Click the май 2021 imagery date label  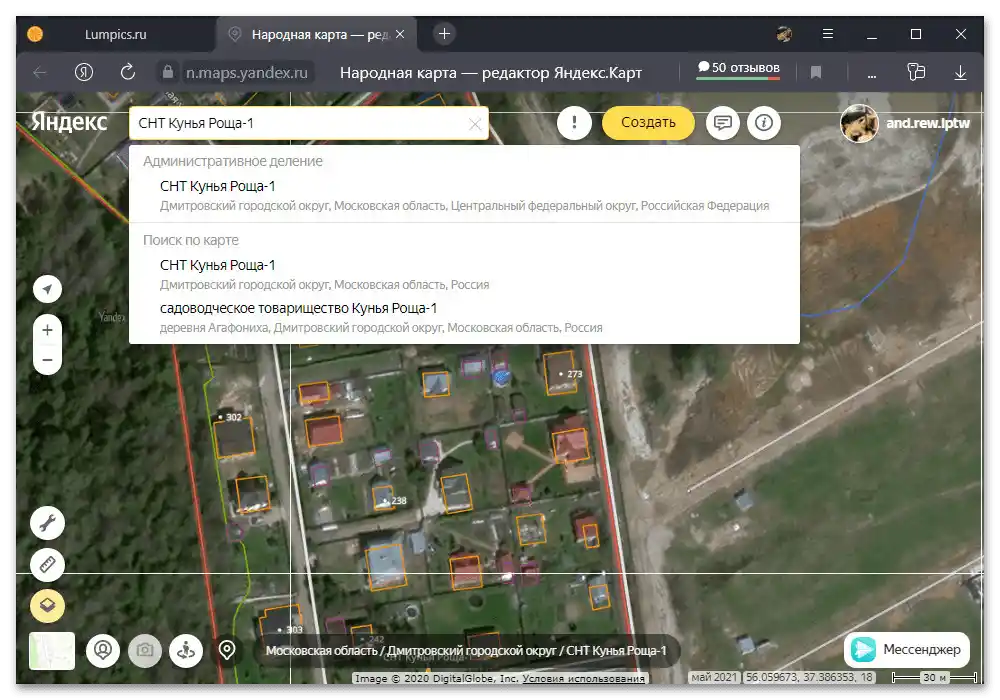click(x=714, y=677)
